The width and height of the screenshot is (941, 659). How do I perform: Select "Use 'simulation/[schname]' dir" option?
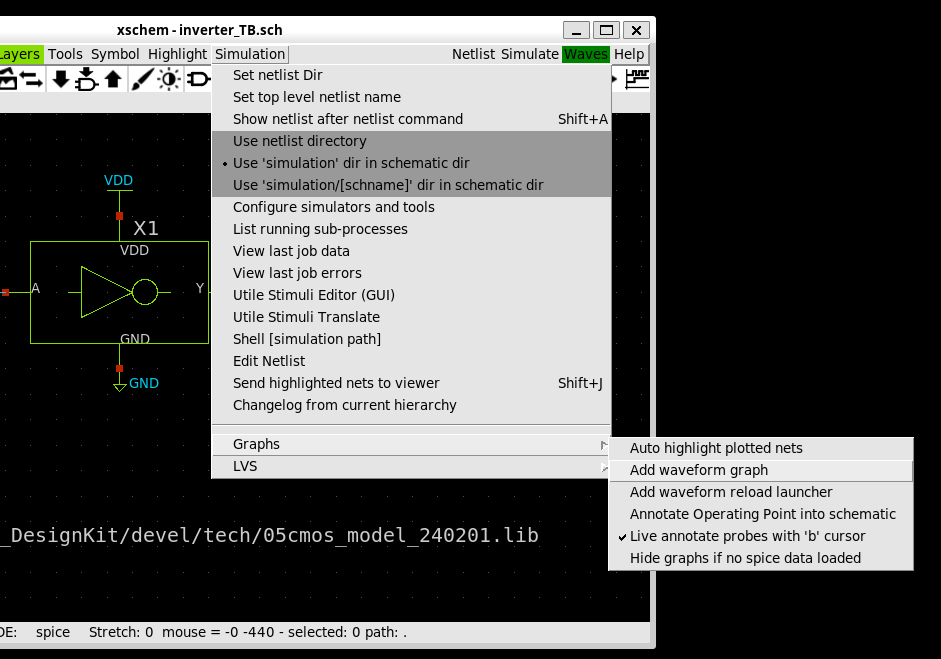click(412, 185)
